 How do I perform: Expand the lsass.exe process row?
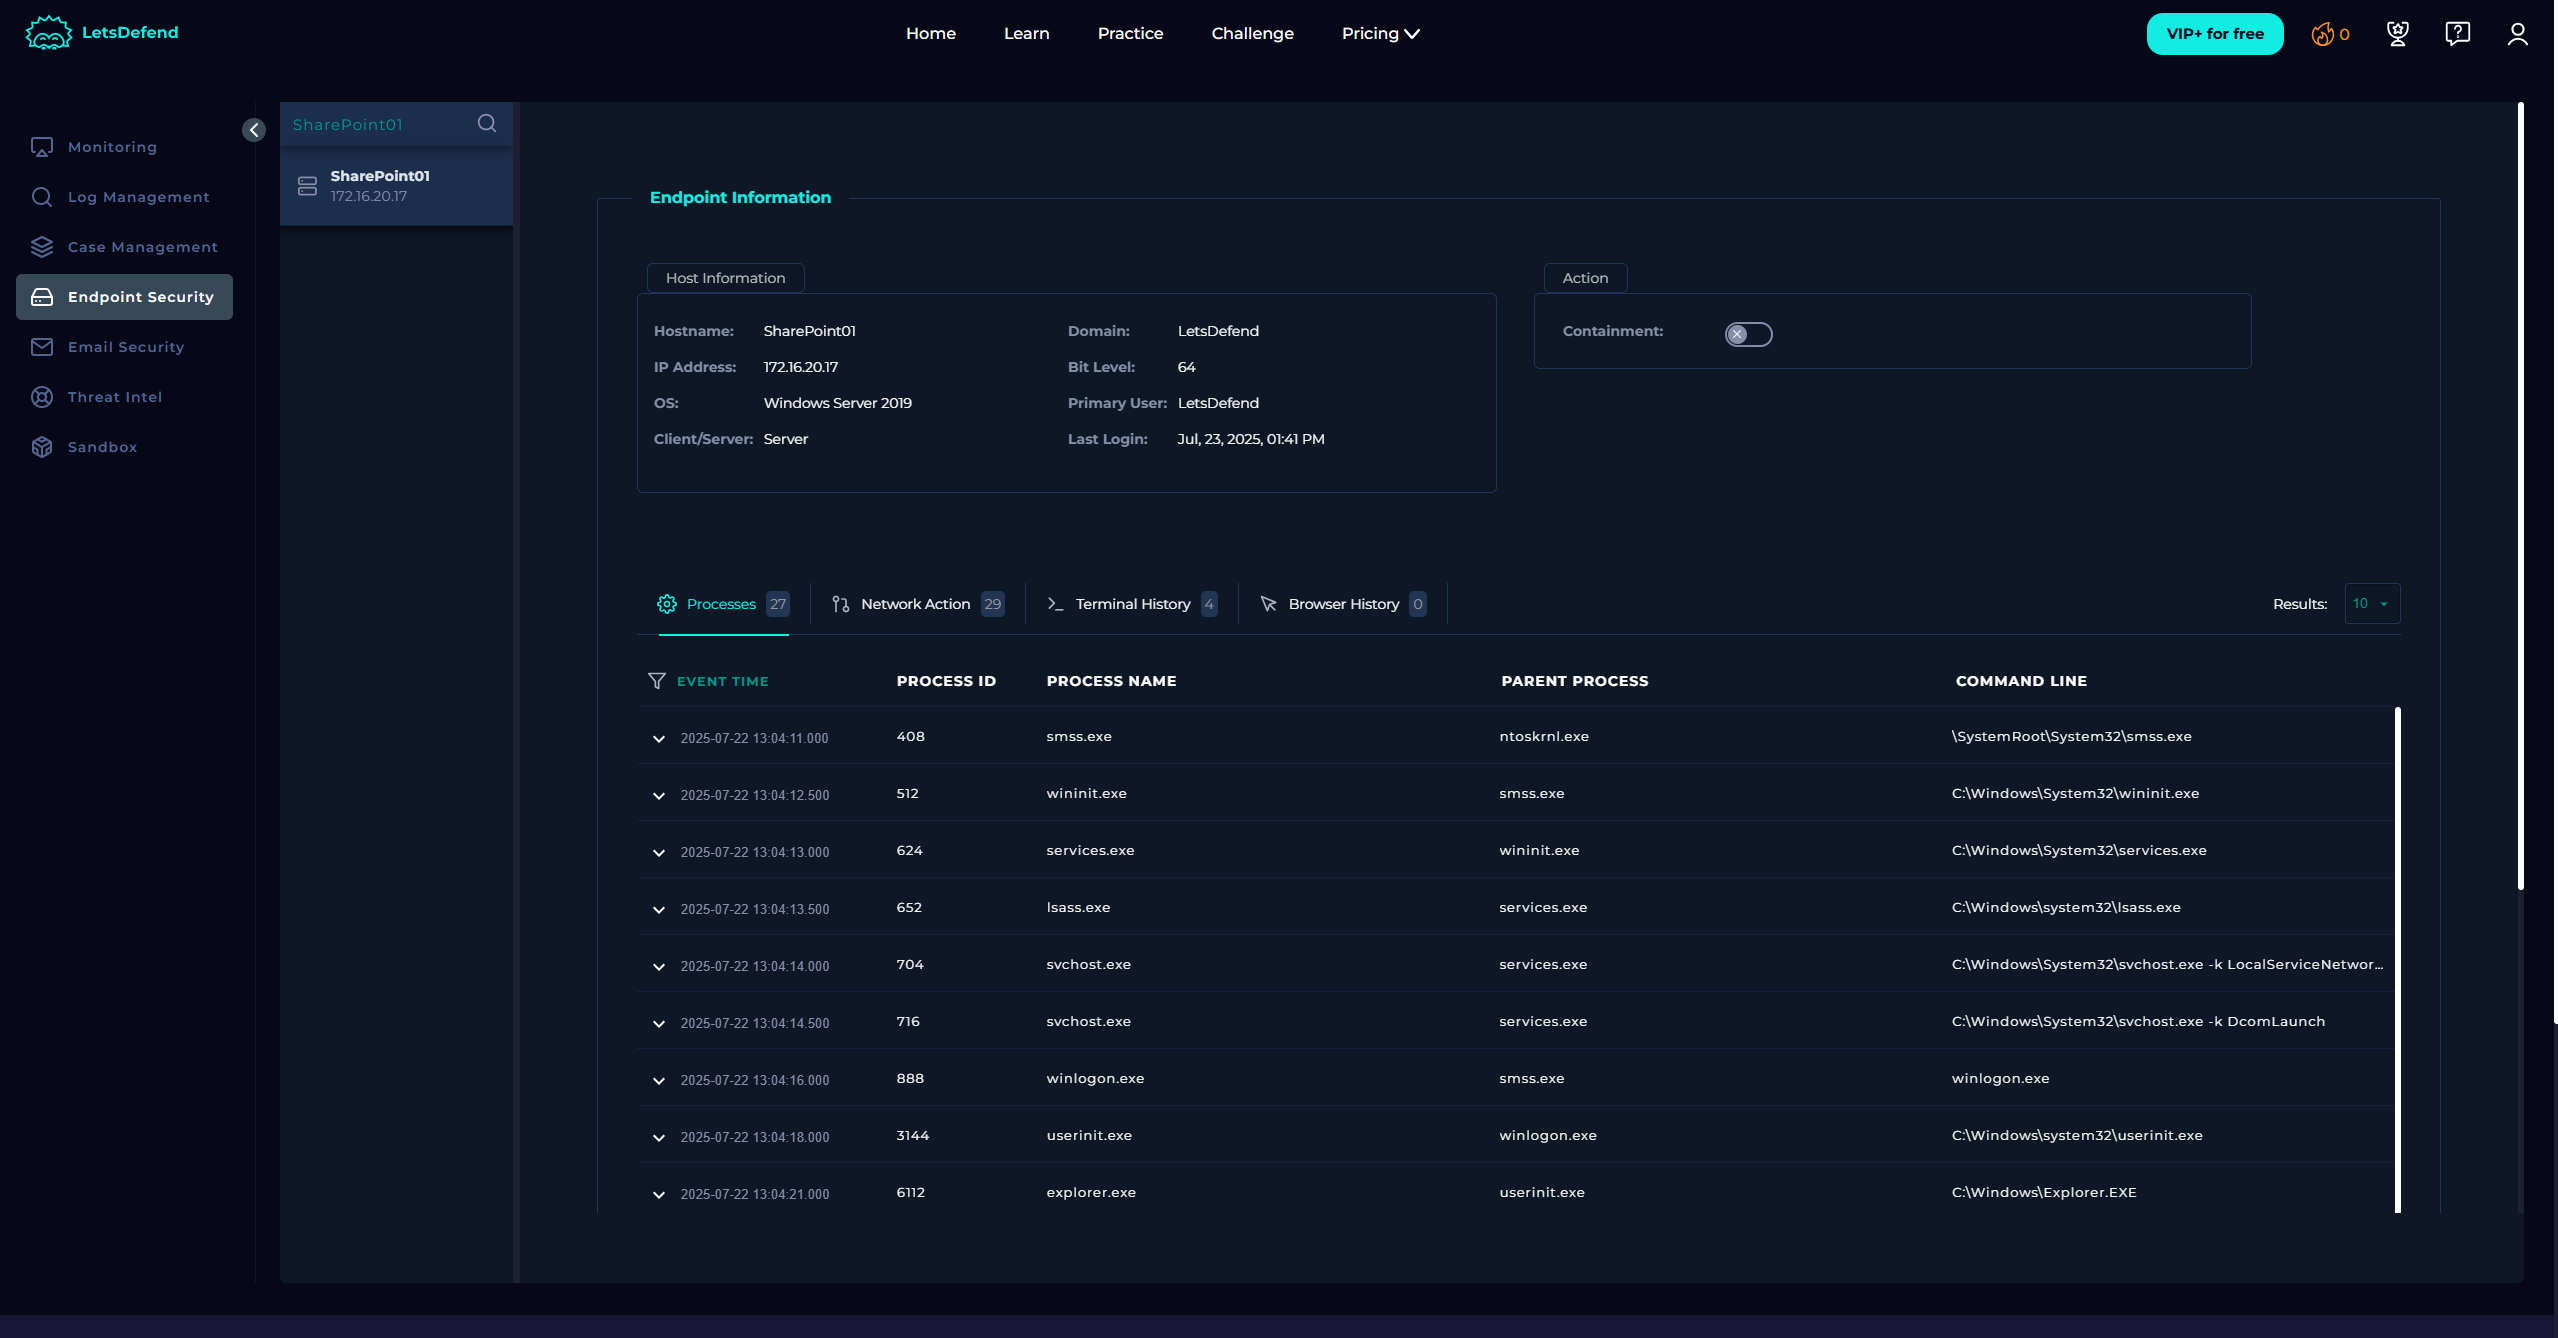[659, 910]
